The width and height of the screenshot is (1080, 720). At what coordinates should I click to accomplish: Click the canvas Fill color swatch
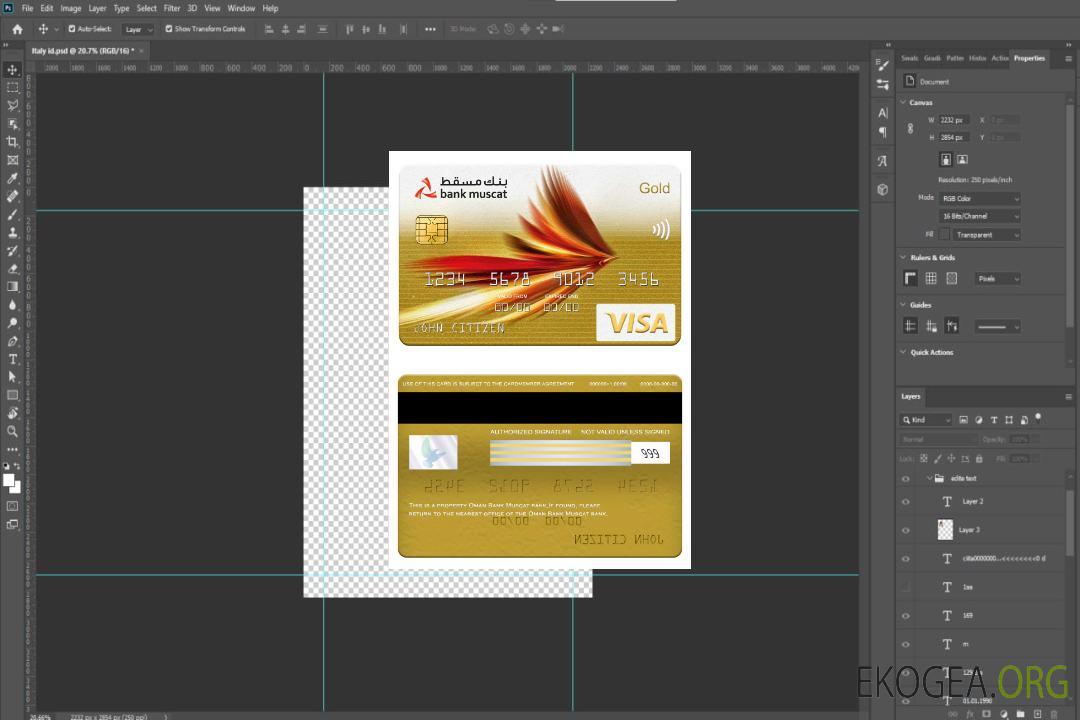coord(944,235)
